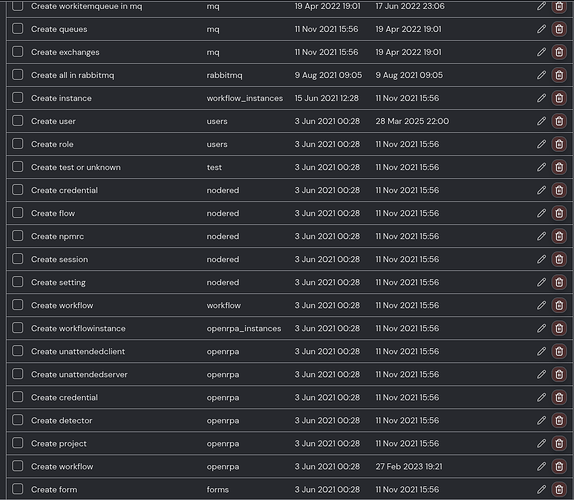Viewport: 574px width, 500px height.
Task: Edit Create all in rabbitmq entry
Action: click(x=541, y=75)
